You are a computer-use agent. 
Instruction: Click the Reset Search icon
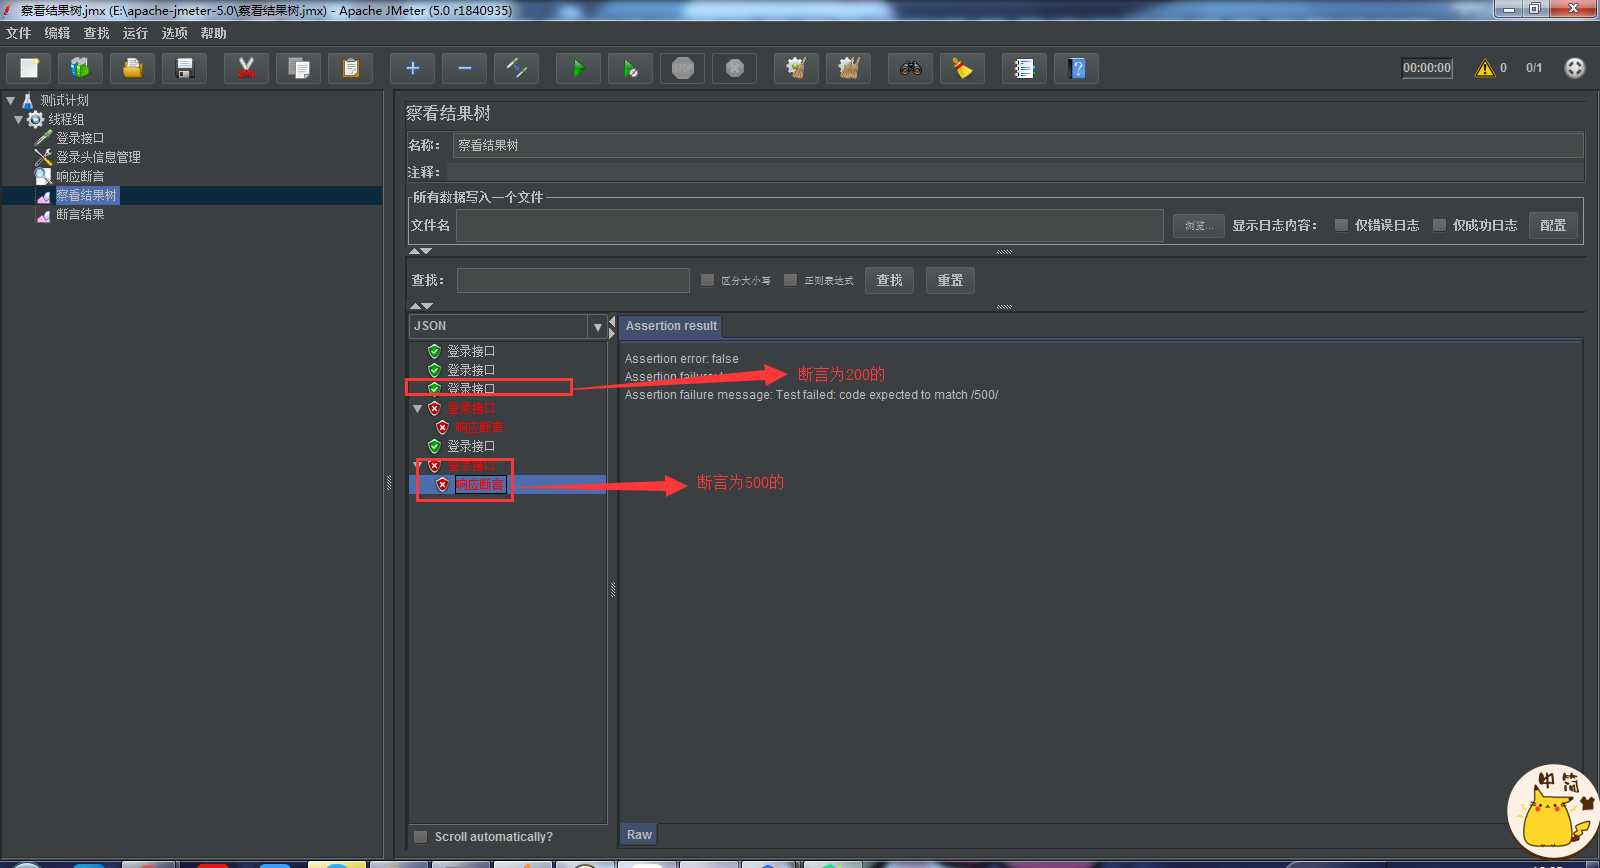click(x=963, y=68)
